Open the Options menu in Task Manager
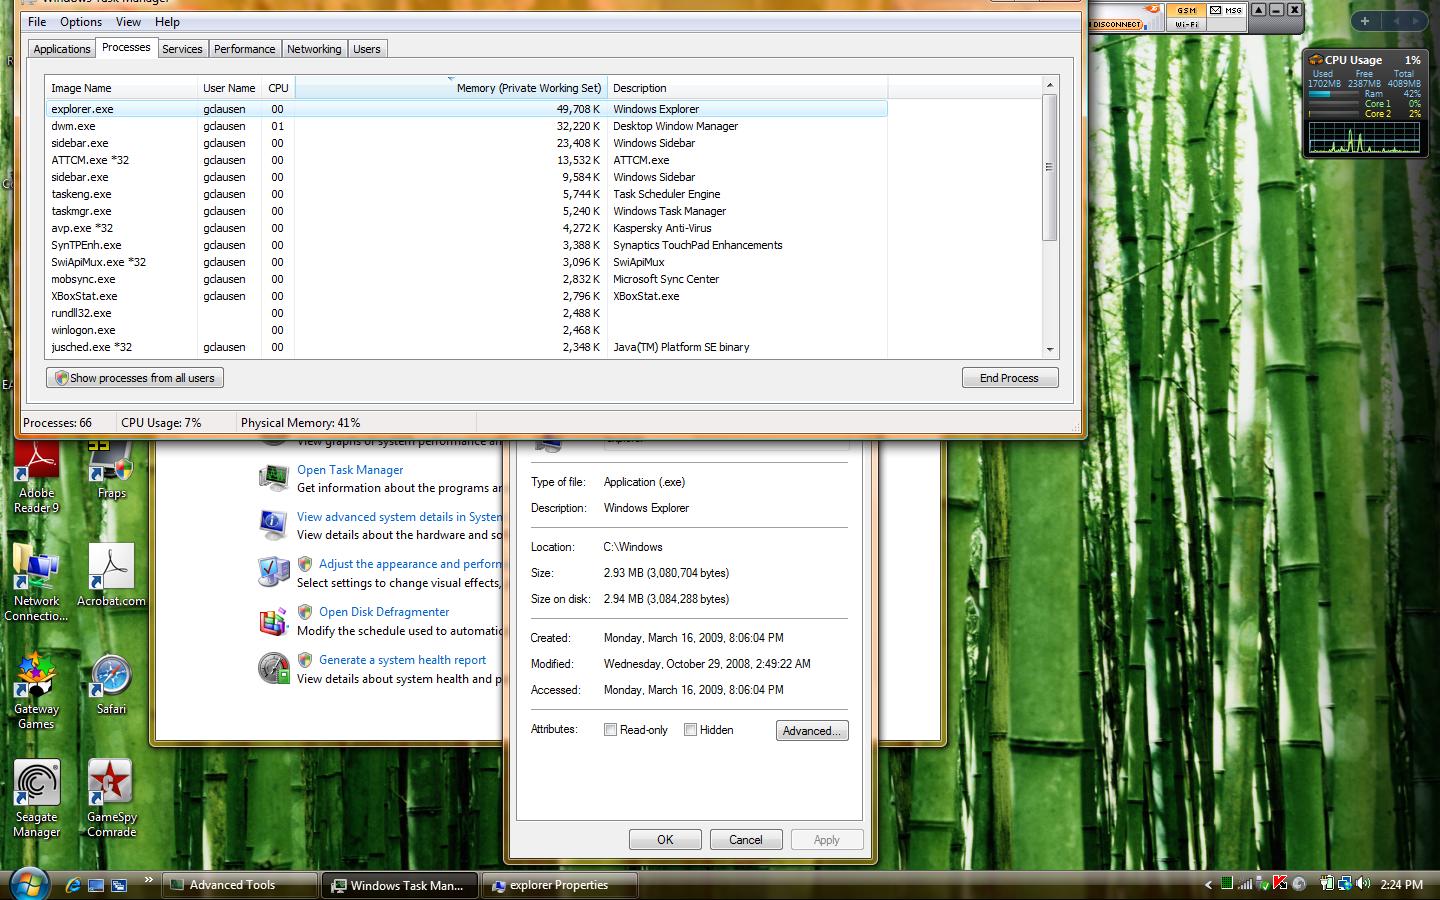The height and width of the screenshot is (900, 1440). coord(81,21)
